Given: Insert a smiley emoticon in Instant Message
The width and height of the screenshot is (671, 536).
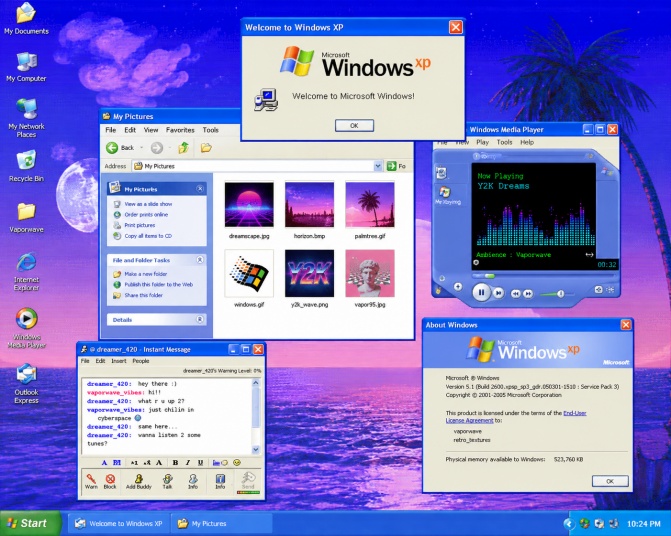Looking at the screenshot, I should tap(237, 462).
